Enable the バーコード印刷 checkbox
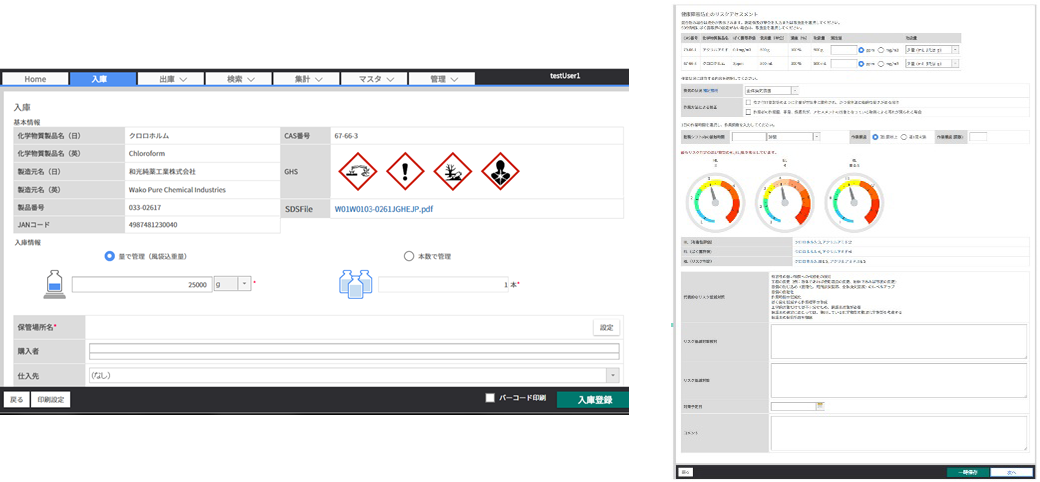 click(490, 398)
